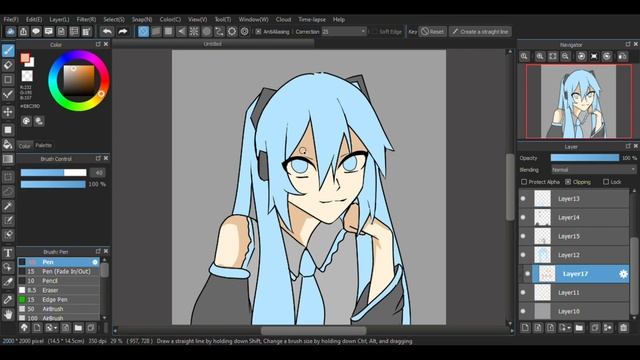Select the Edge Pen brush
The height and width of the screenshot is (360, 640).
[58, 300]
